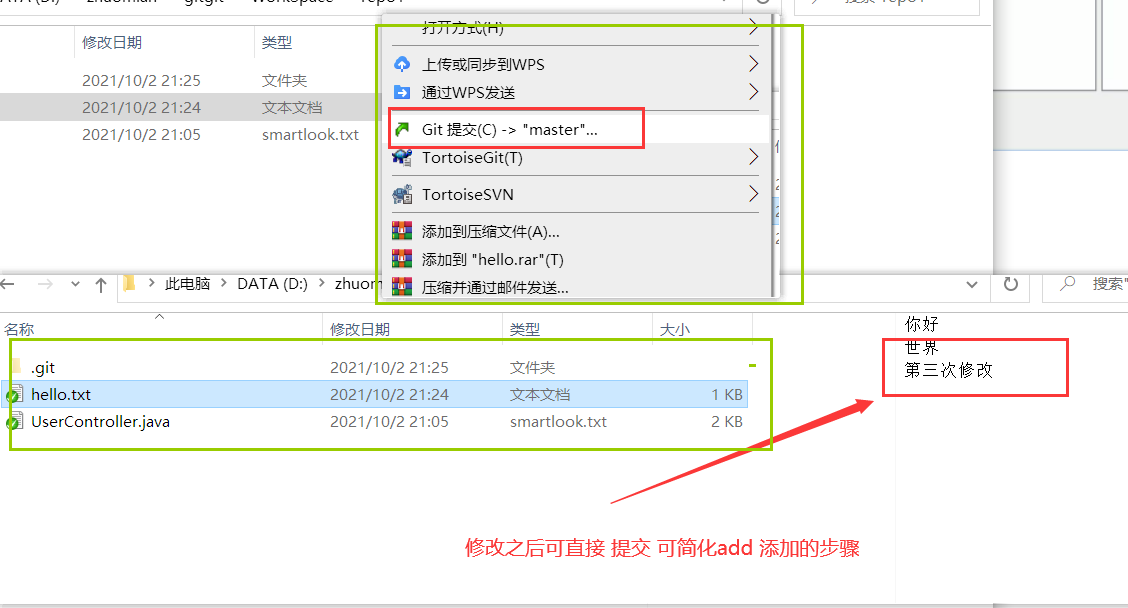Click the WinRAR icon beside add to hello.rar
The width and height of the screenshot is (1128, 608).
tap(402, 259)
